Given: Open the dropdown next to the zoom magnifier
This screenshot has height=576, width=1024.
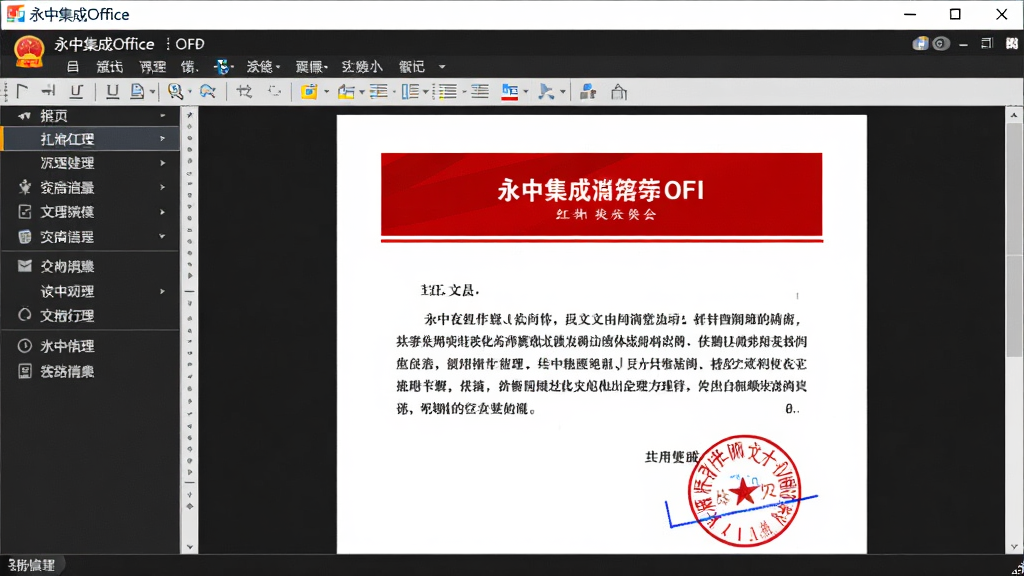Looking at the screenshot, I should click(189, 92).
